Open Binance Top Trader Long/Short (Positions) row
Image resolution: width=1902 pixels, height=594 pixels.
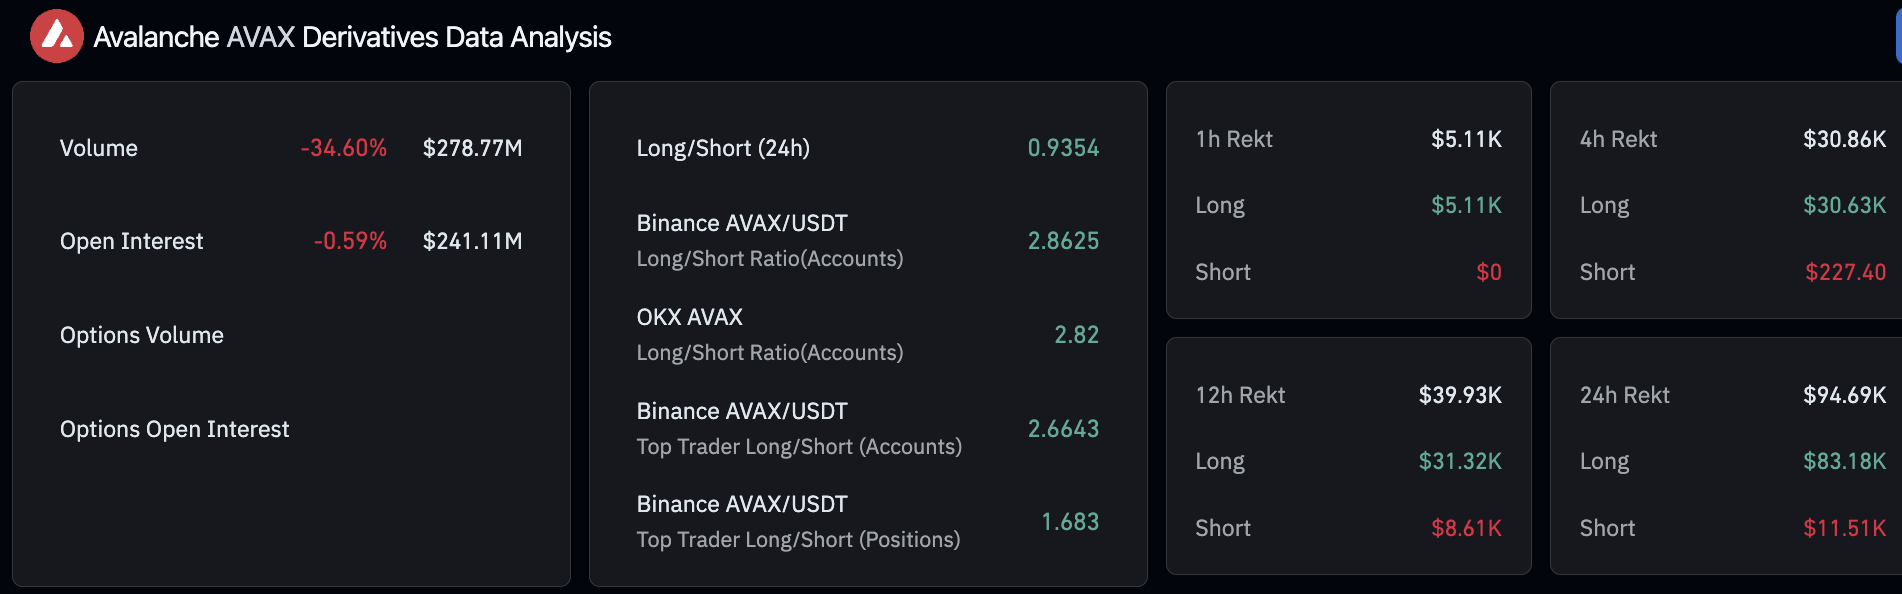[868, 522]
